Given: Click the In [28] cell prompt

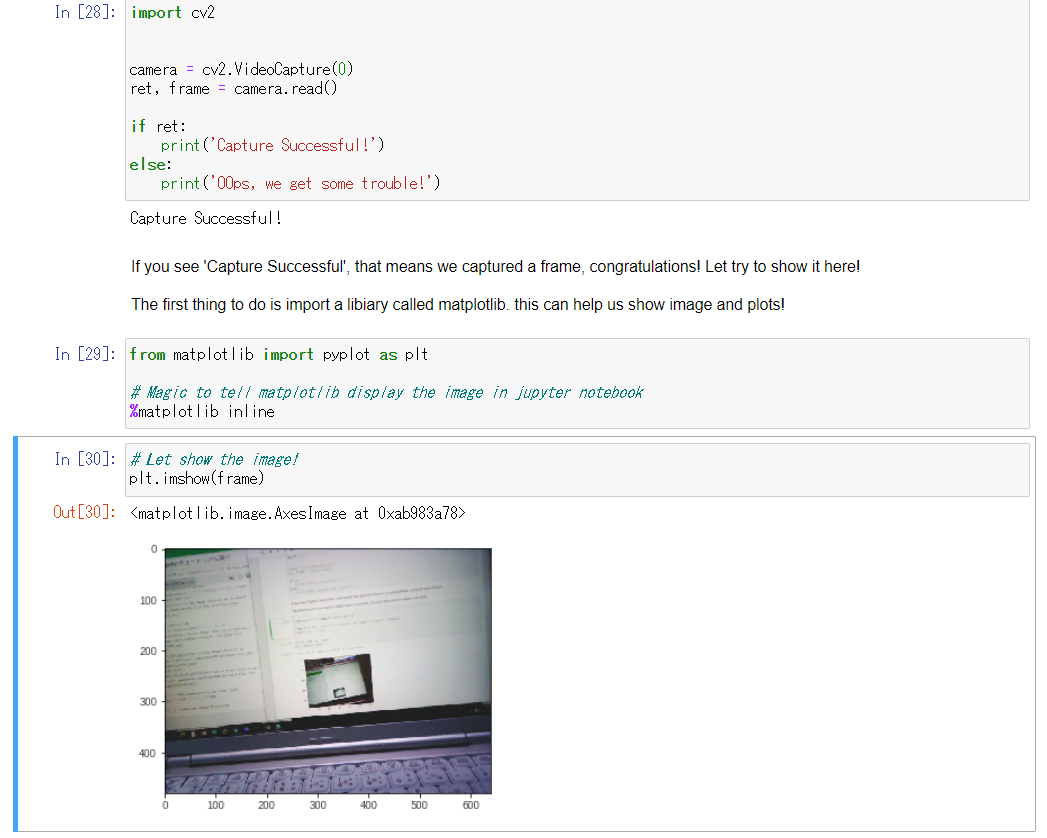Looking at the screenshot, I should (85, 13).
